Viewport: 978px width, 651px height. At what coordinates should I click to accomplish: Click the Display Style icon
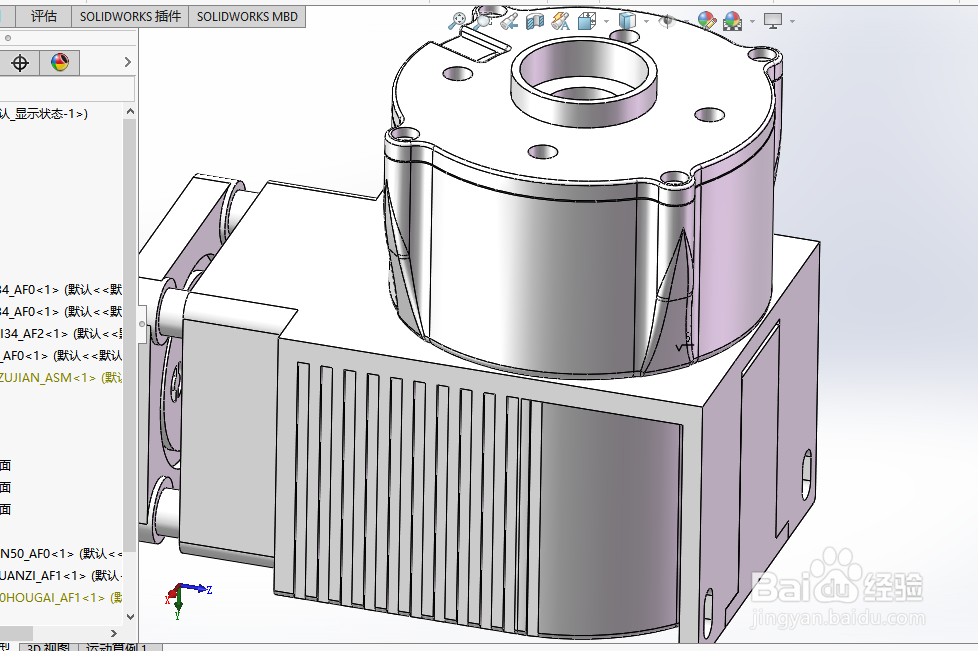point(627,21)
